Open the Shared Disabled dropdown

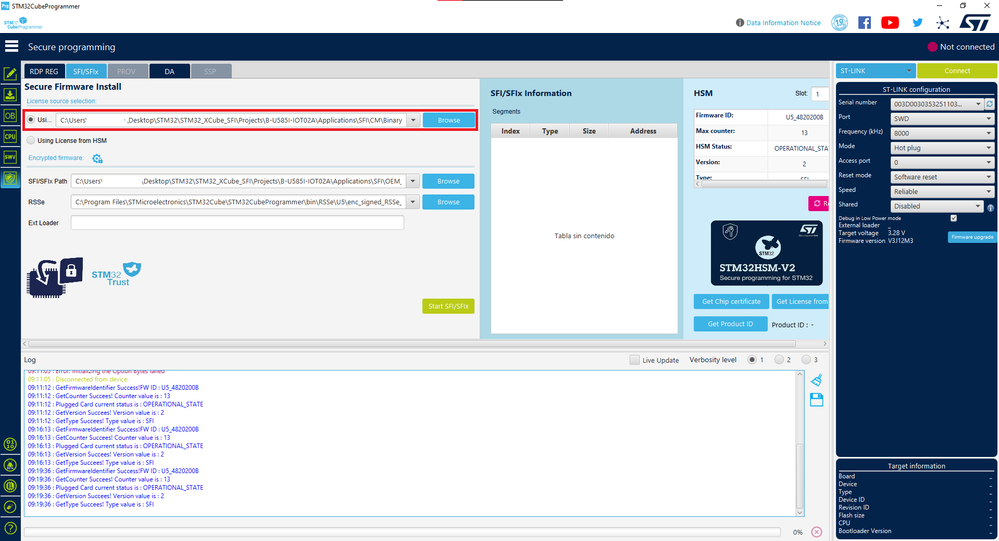click(x=937, y=206)
